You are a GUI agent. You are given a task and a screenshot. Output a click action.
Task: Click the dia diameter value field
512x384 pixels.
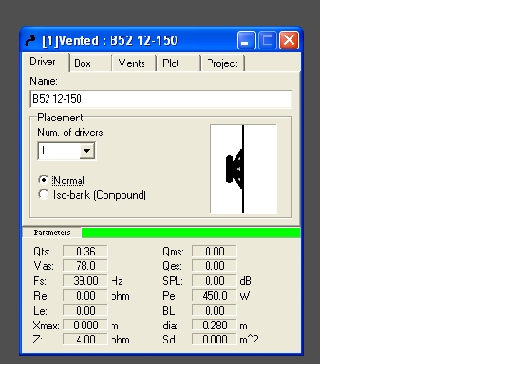[x=214, y=325]
